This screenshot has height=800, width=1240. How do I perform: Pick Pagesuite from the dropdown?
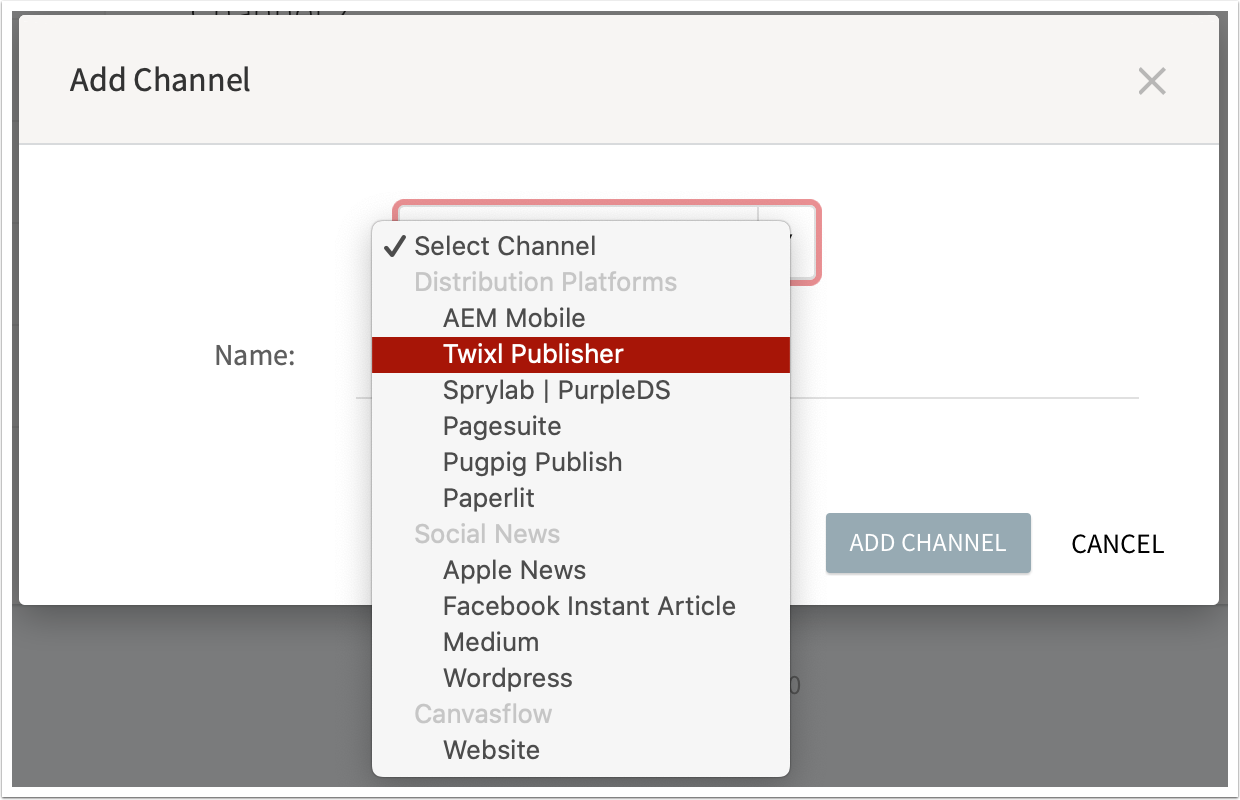(x=581, y=426)
